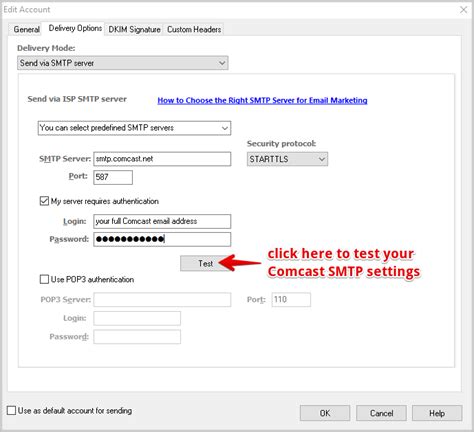Open the Security protocol STARTTLS dropdown

[x=287, y=159]
